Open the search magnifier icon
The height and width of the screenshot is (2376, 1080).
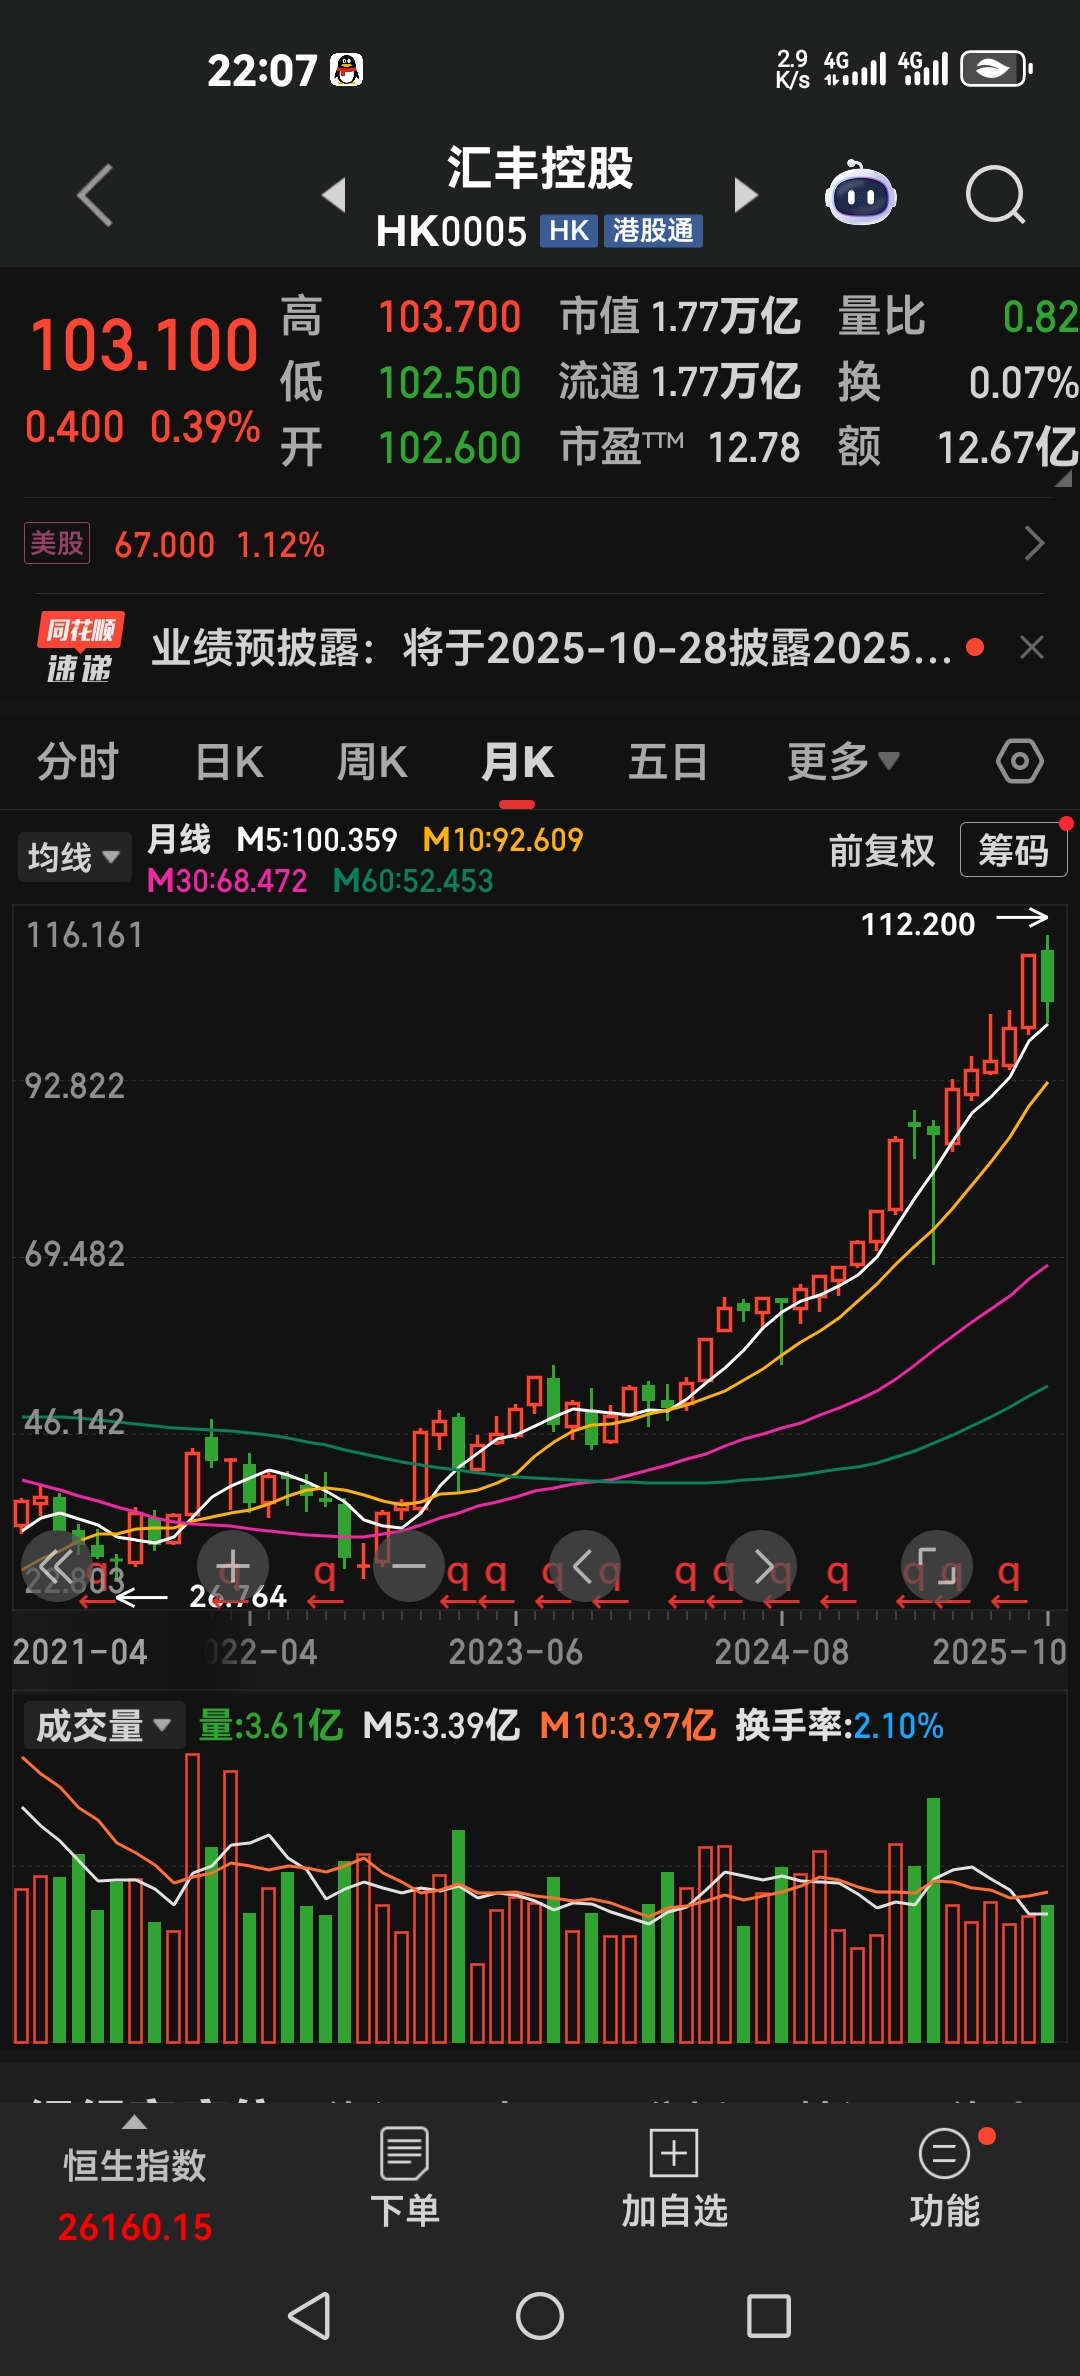995,194
